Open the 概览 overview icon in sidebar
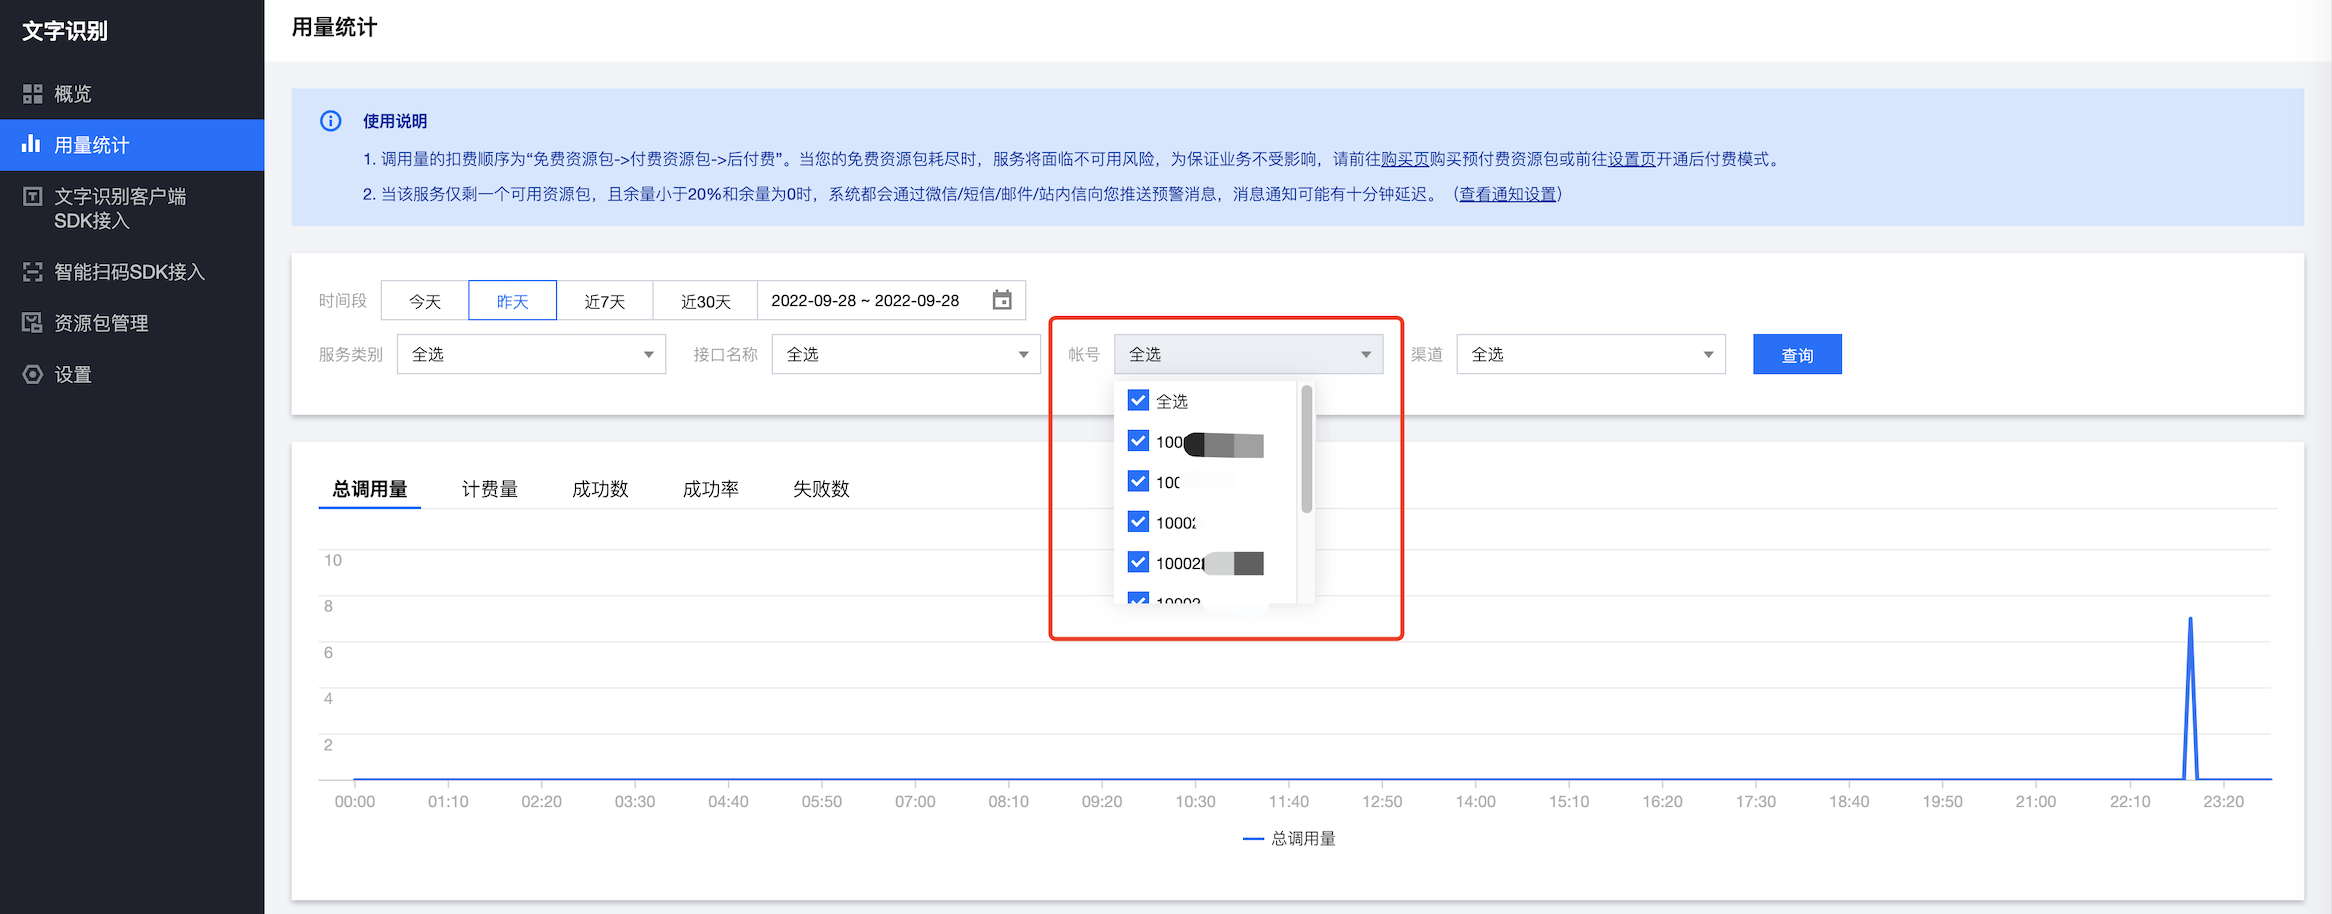 coord(33,94)
